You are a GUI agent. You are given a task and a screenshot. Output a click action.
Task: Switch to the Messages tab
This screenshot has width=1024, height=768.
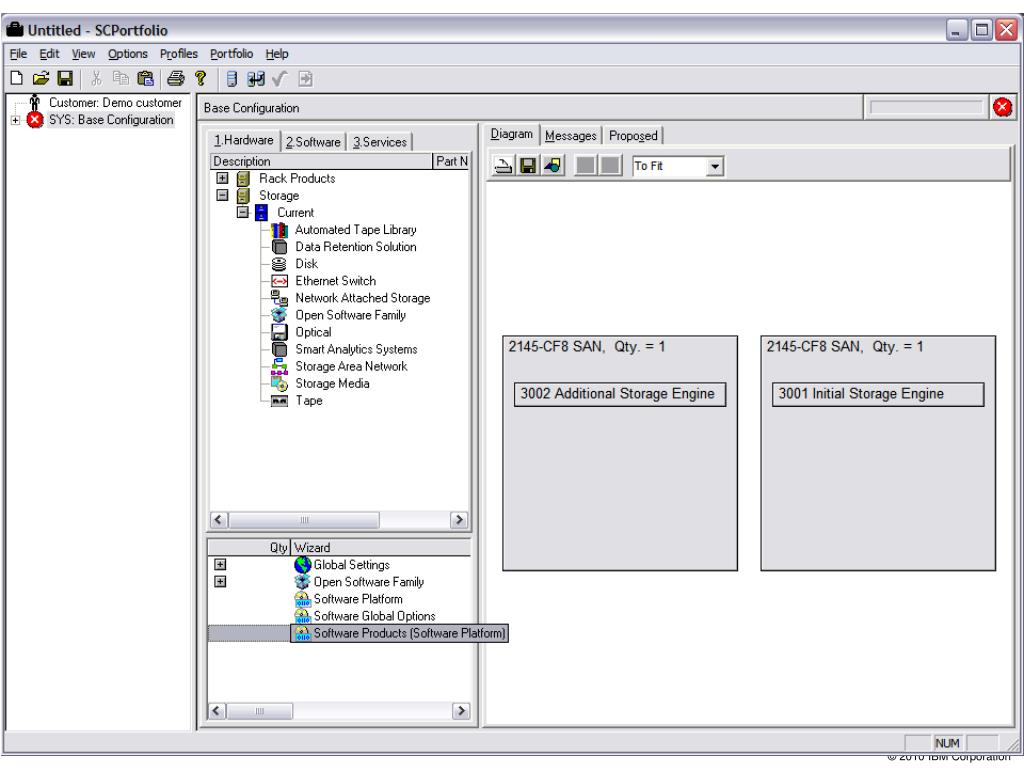click(x=571, y=135)
